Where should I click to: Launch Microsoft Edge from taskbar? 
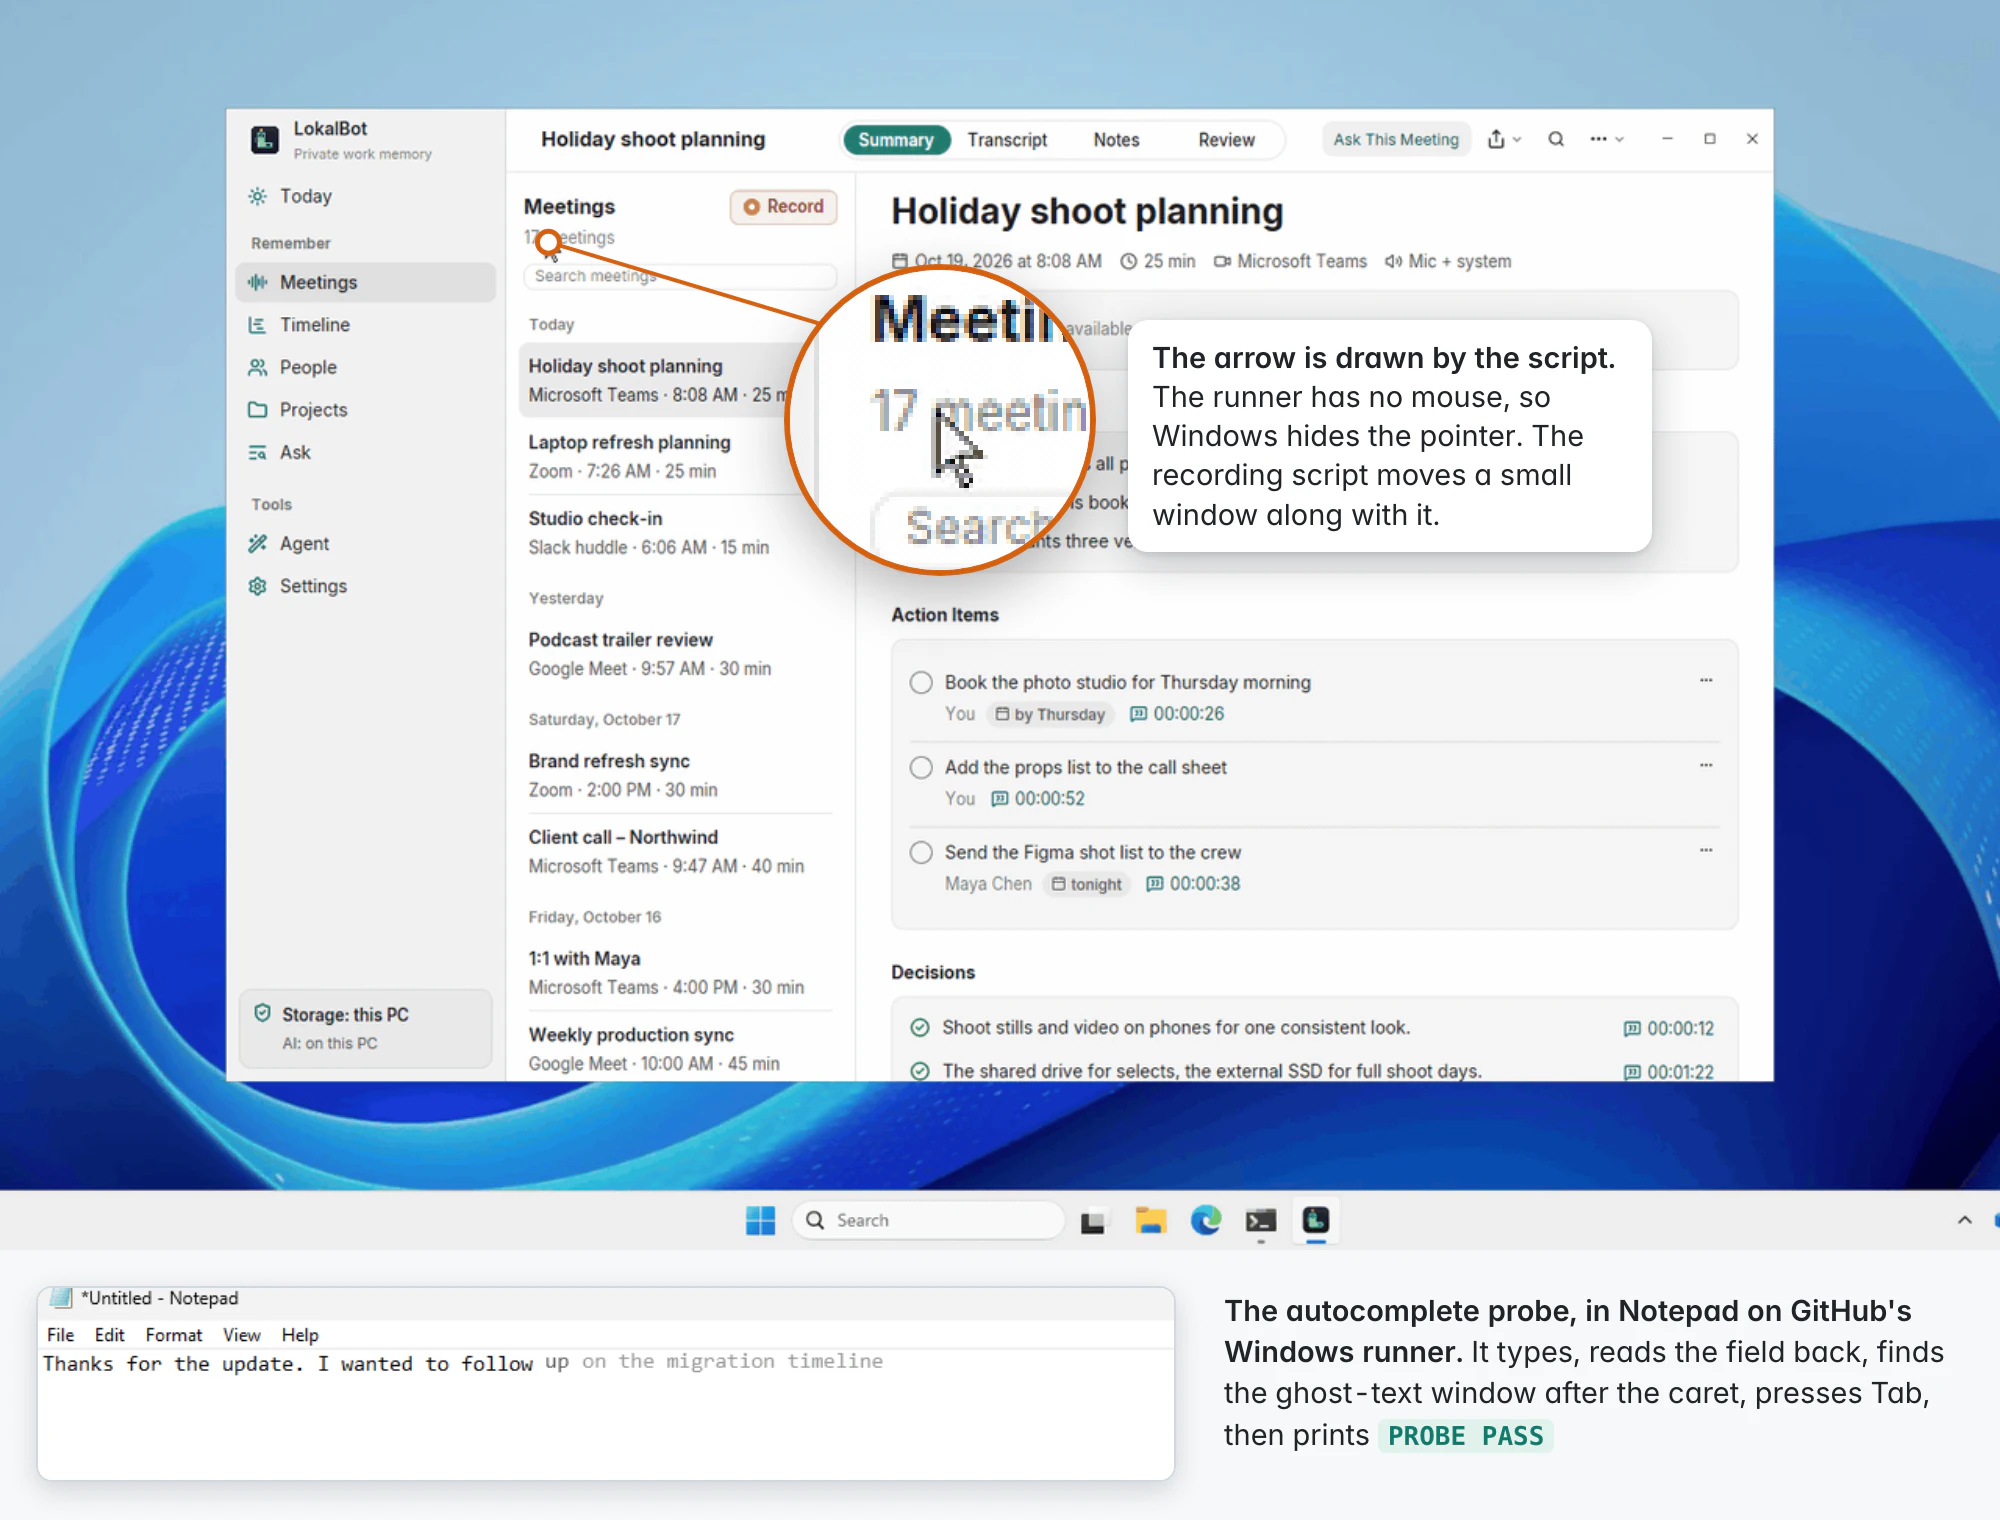tap(1206, 1220)
